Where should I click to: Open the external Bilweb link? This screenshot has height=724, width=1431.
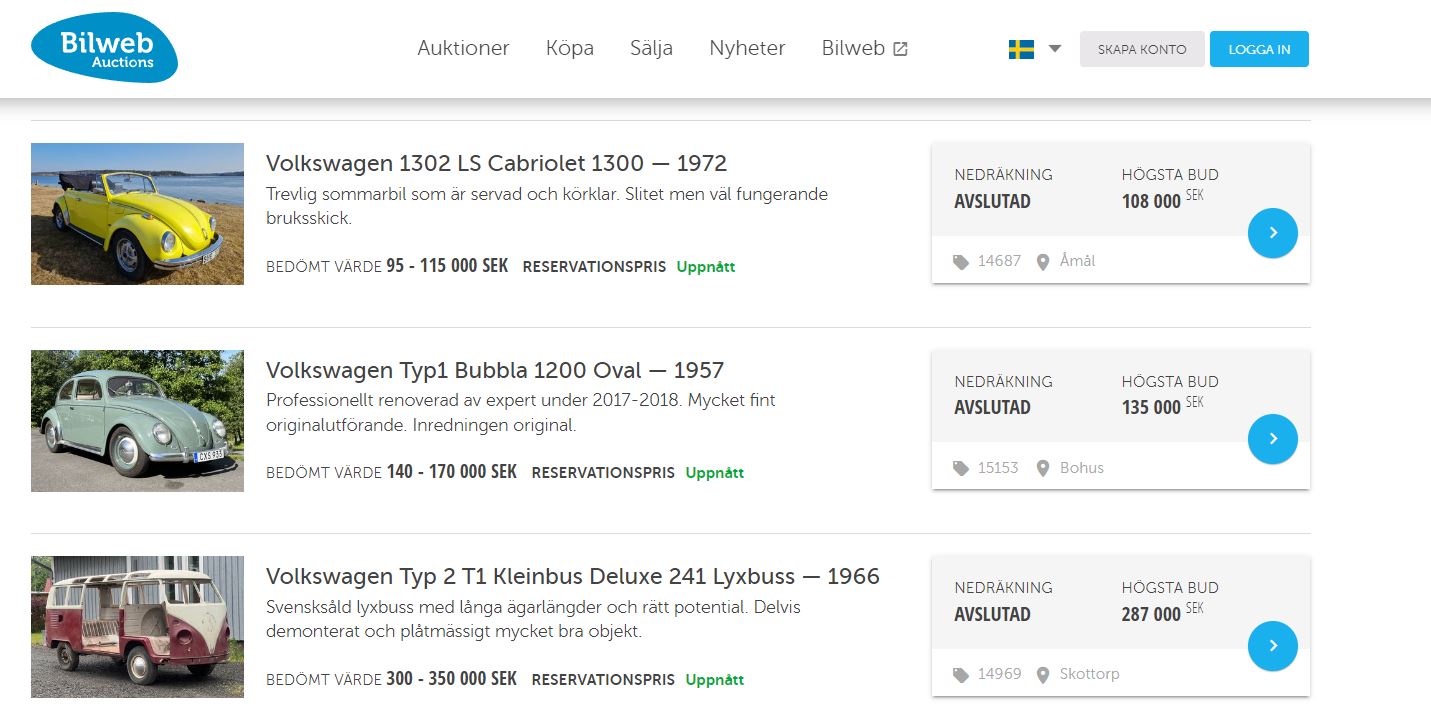click(864, 48)
